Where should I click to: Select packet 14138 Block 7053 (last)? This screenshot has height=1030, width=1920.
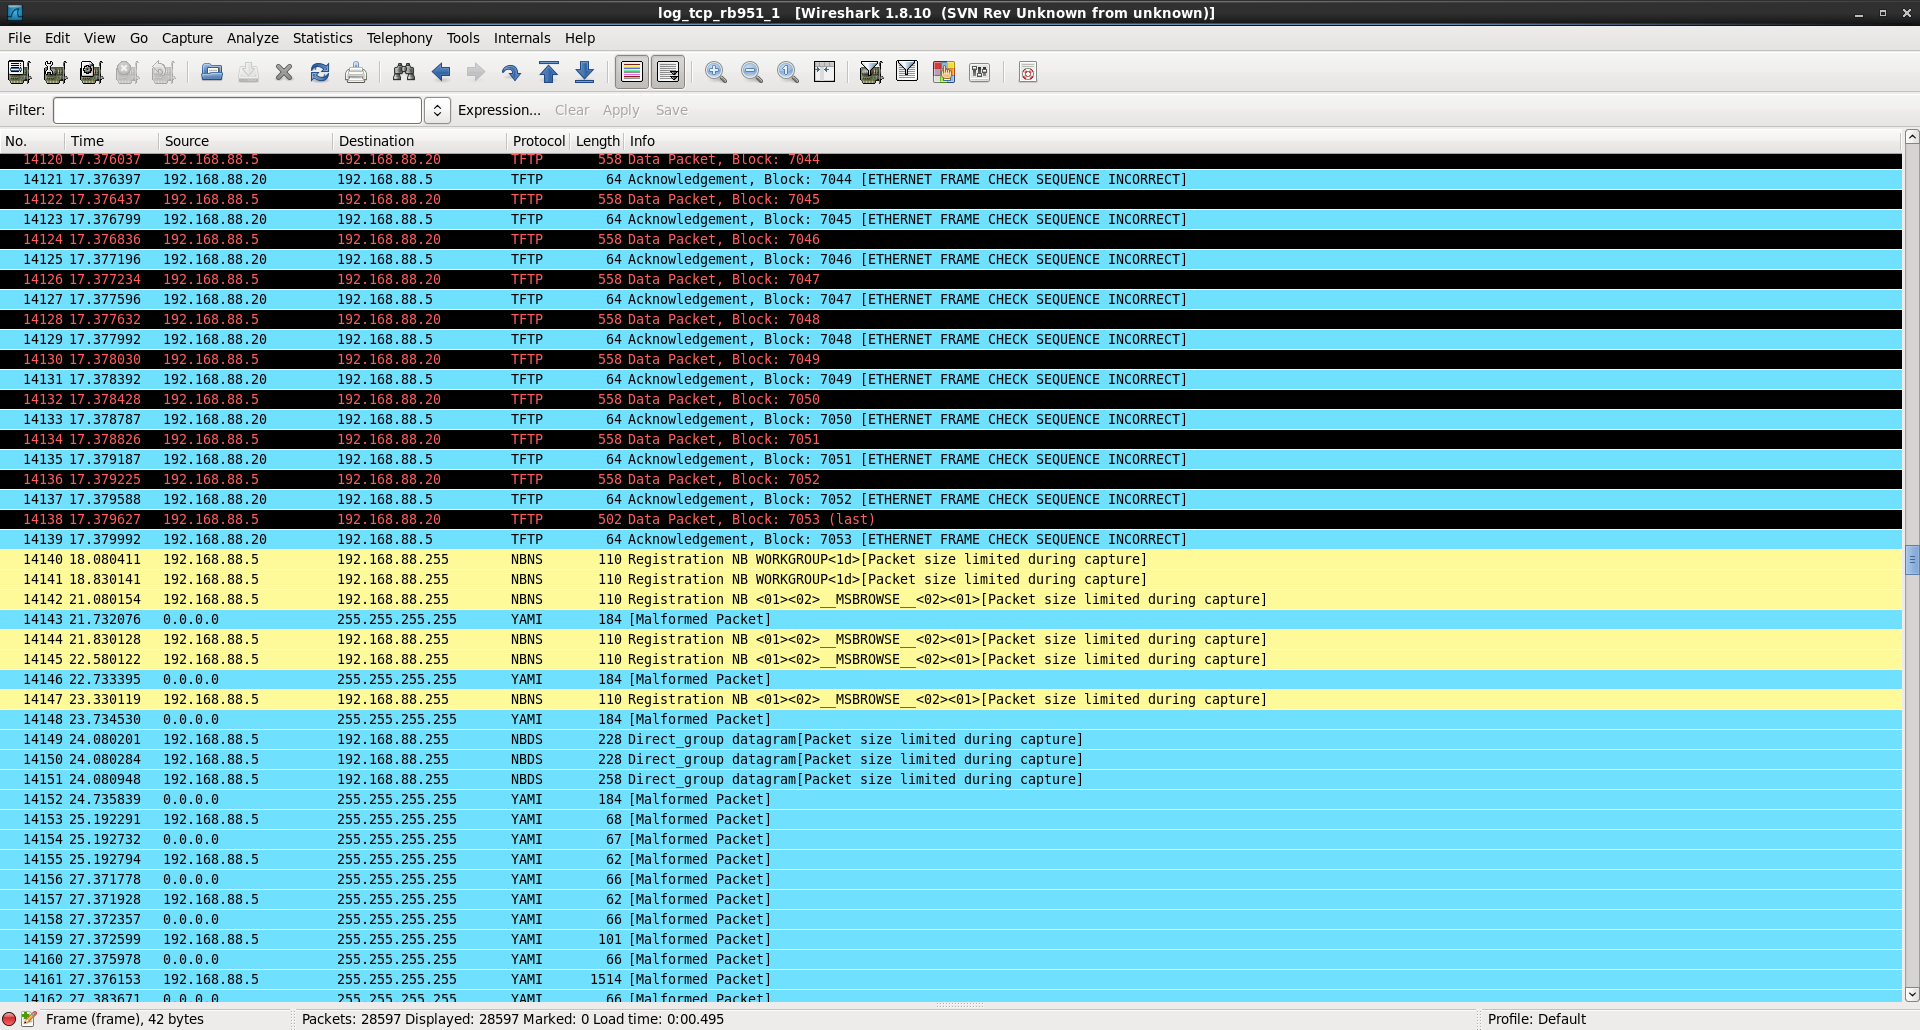(x=950, y=519)
